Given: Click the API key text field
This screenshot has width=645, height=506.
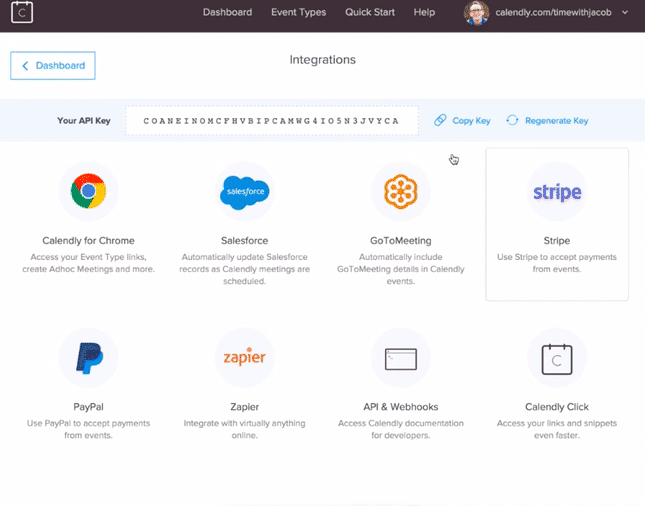Looking at the screenshot, I should (x=272, y=121).
